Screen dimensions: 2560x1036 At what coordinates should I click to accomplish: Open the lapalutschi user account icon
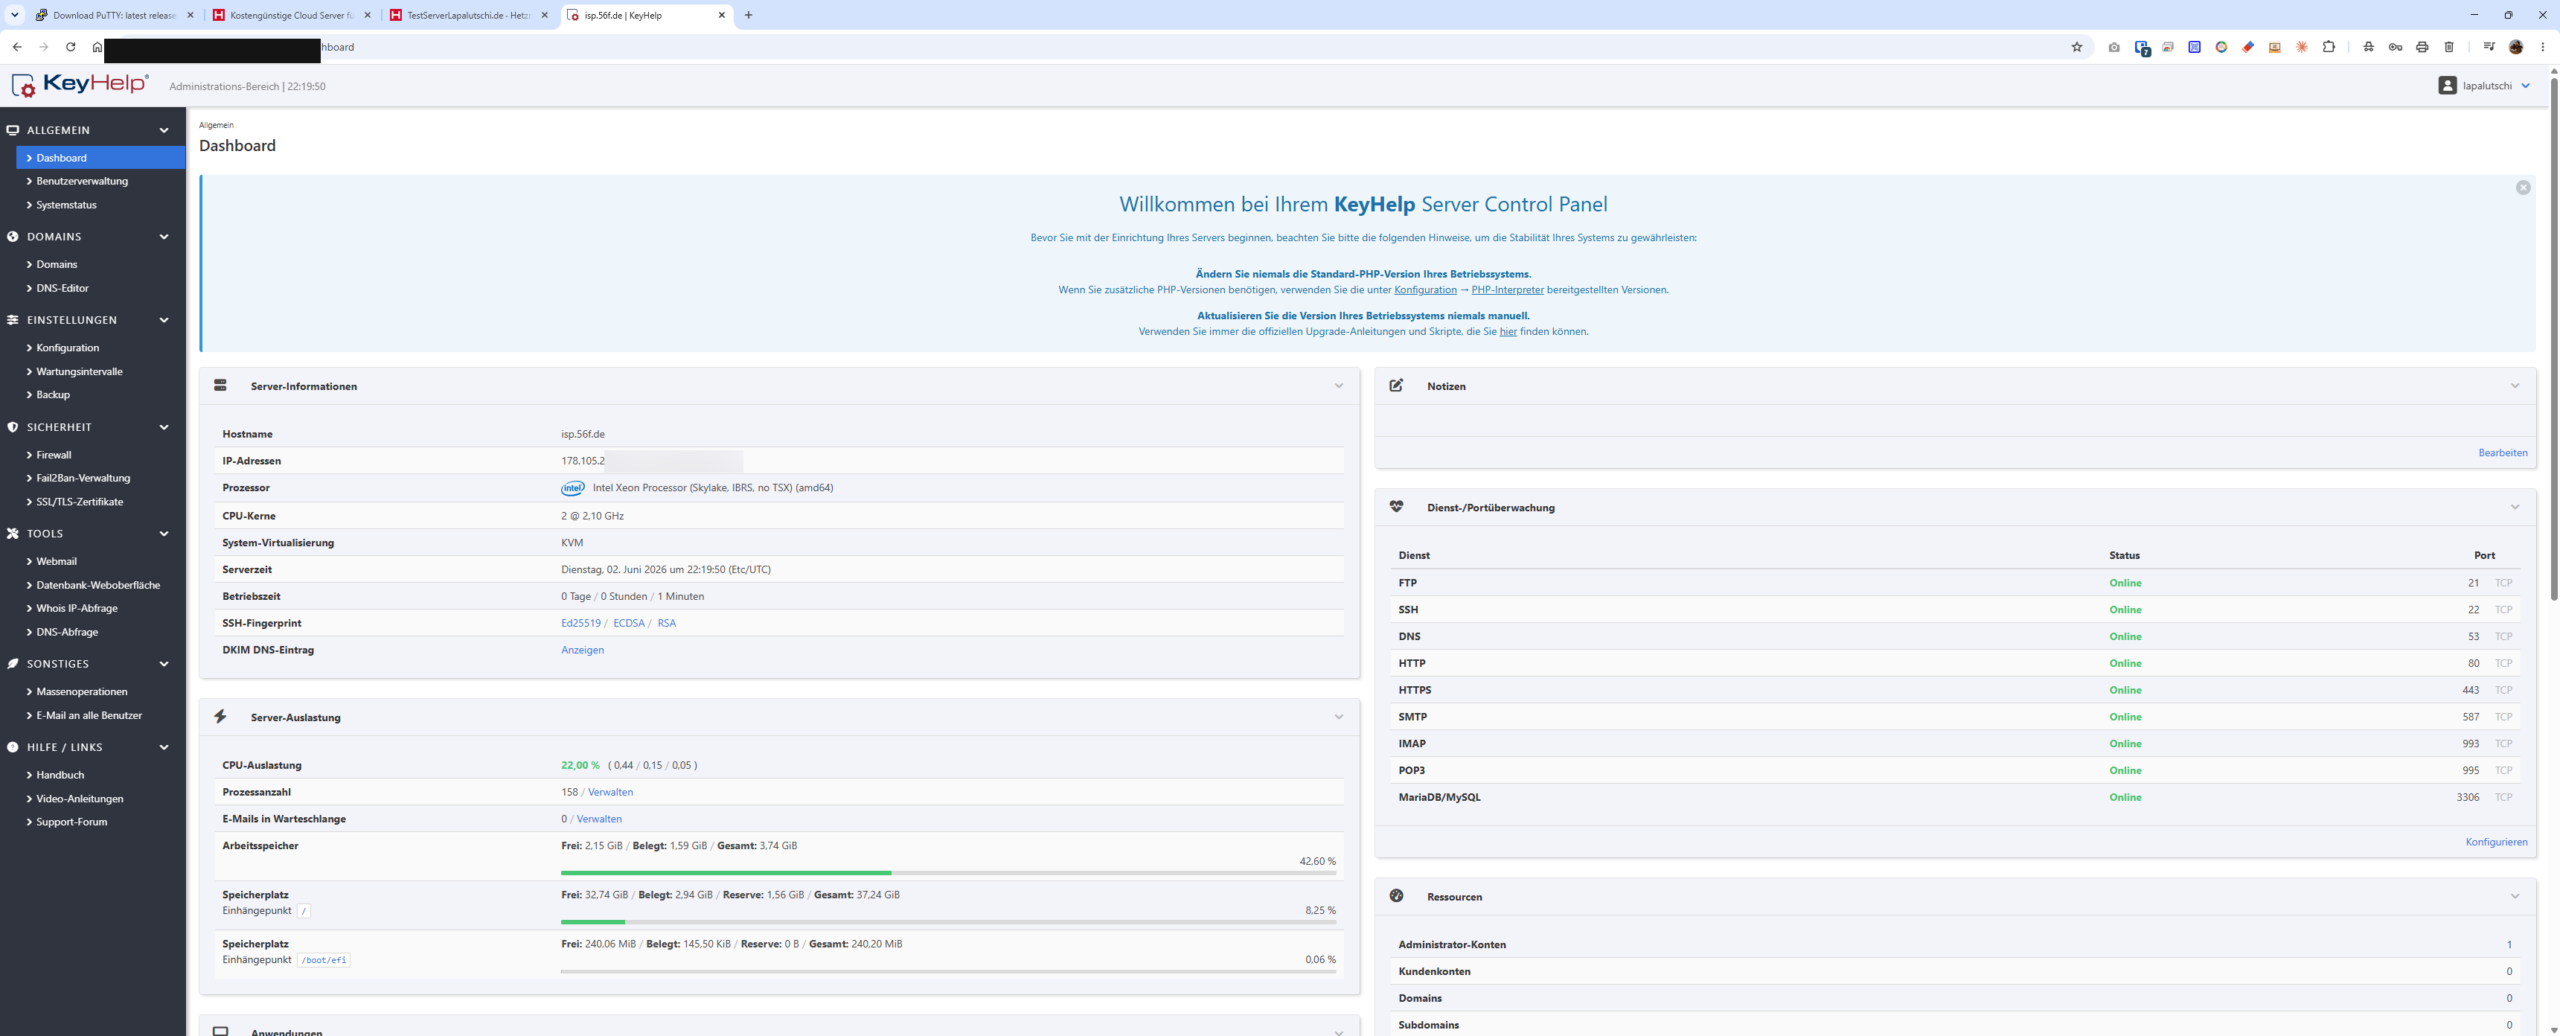coord(2447,86)
